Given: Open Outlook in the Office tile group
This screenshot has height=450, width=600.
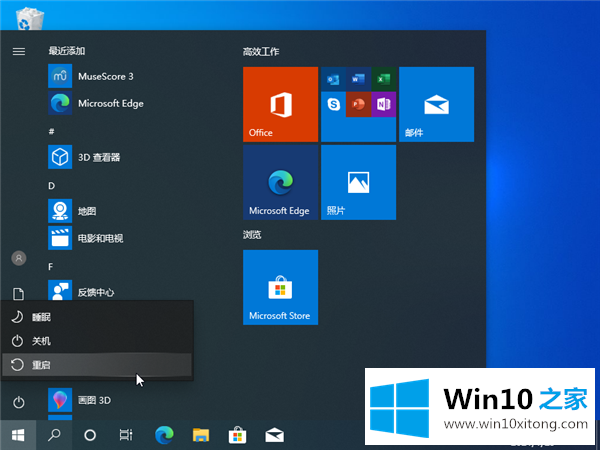Looking at the screenshot, I should 333,79.
